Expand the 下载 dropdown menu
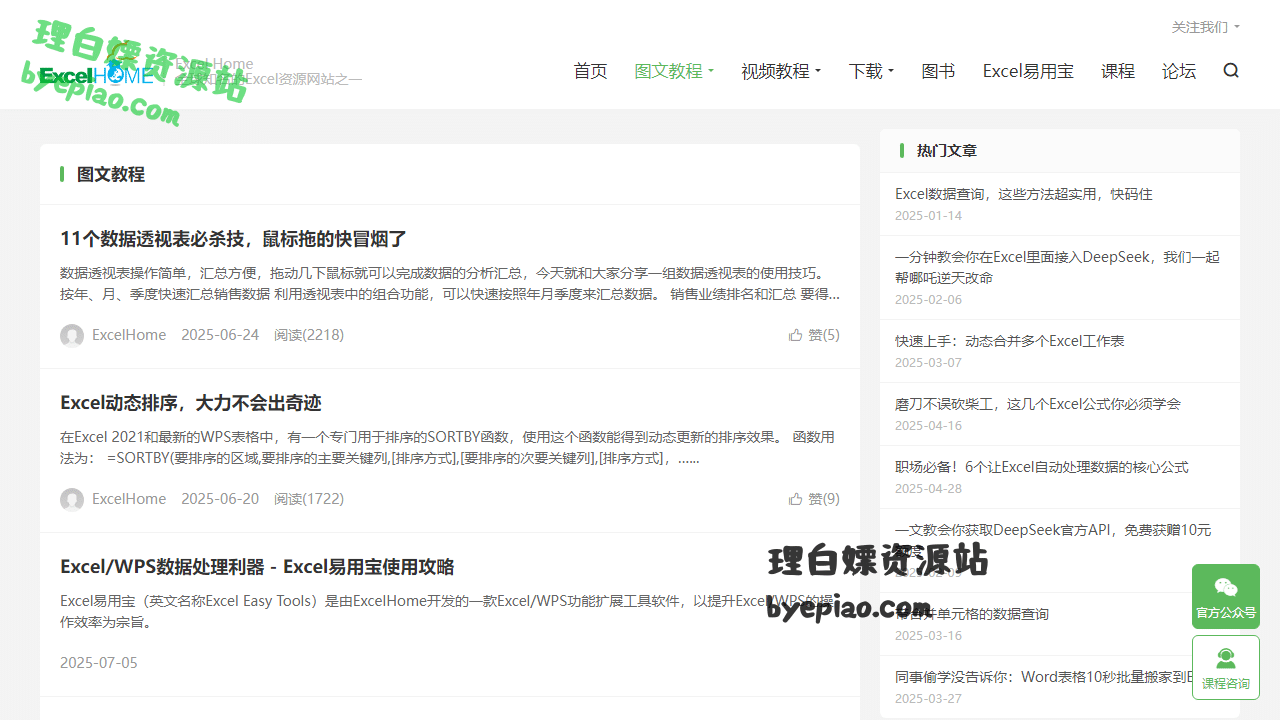1280x720 pixels. point(871,71)
